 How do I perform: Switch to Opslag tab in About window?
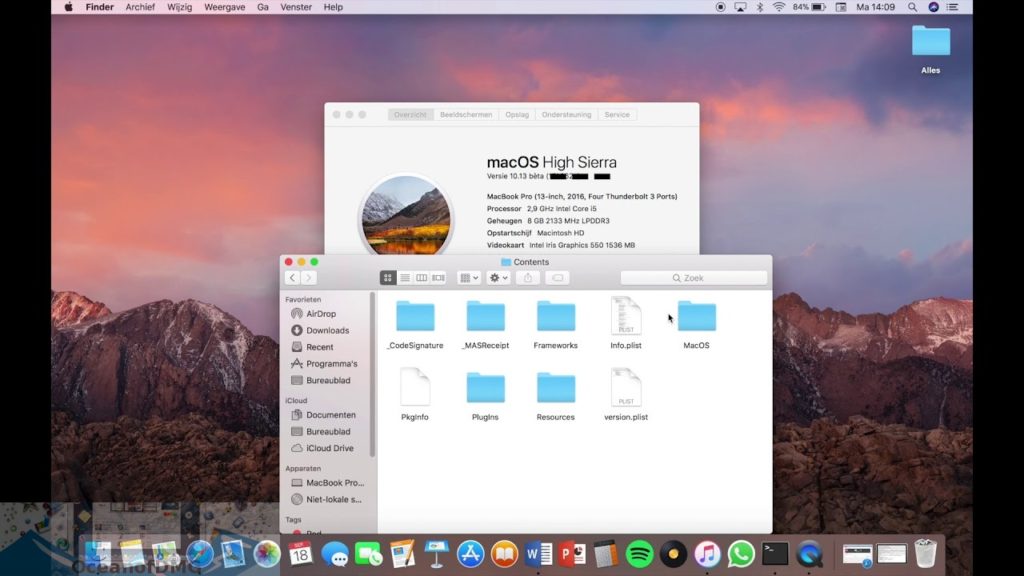(517, 114)
